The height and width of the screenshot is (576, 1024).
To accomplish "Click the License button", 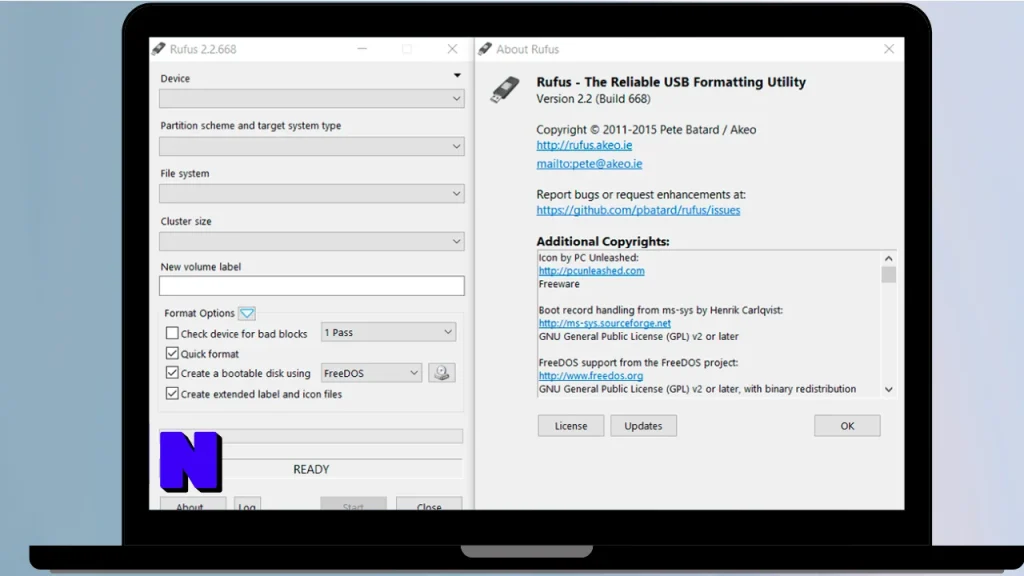I will click(x=571, y=426).
